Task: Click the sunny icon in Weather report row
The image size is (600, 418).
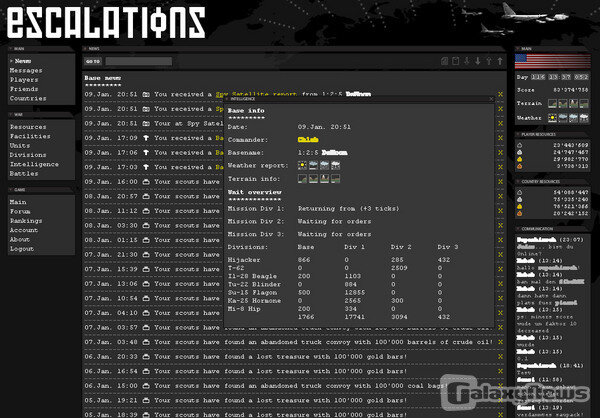Action: (302, 165)
